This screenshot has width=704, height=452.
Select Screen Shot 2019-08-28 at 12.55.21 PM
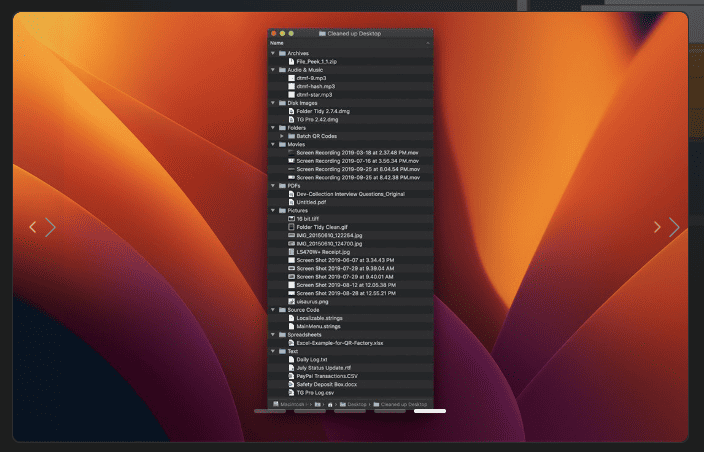coord(346,293)
